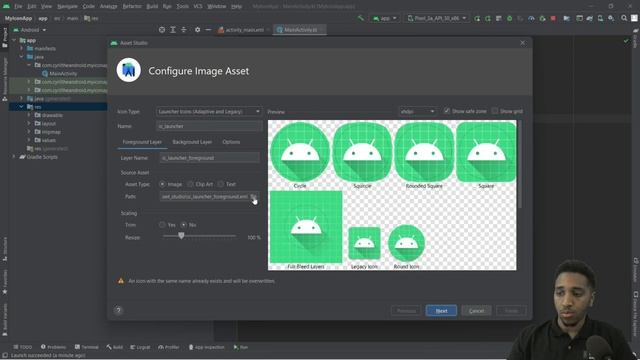Click the Asset Studio help question mark
This screenshot has width=640, height=360.
pyautogui.click(x=118, y=311)
